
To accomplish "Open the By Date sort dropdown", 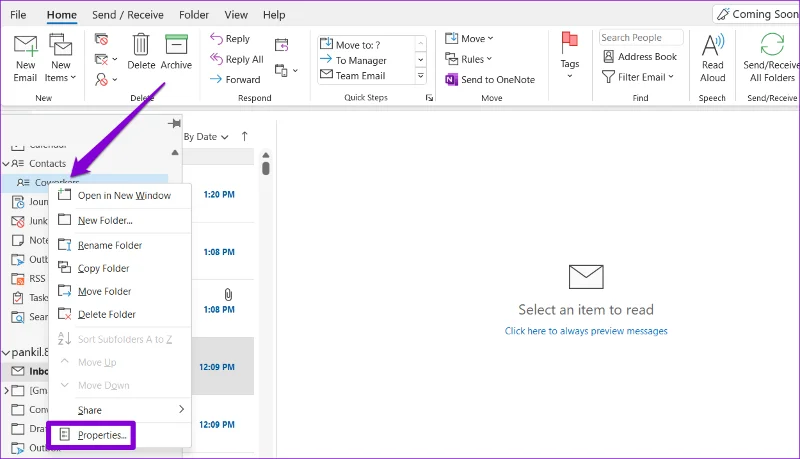I will click(206, 137).
